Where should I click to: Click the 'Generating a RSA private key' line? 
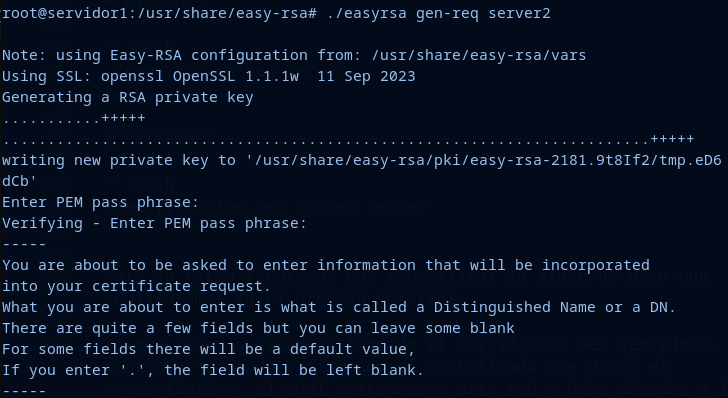click(x=128, y=97)
